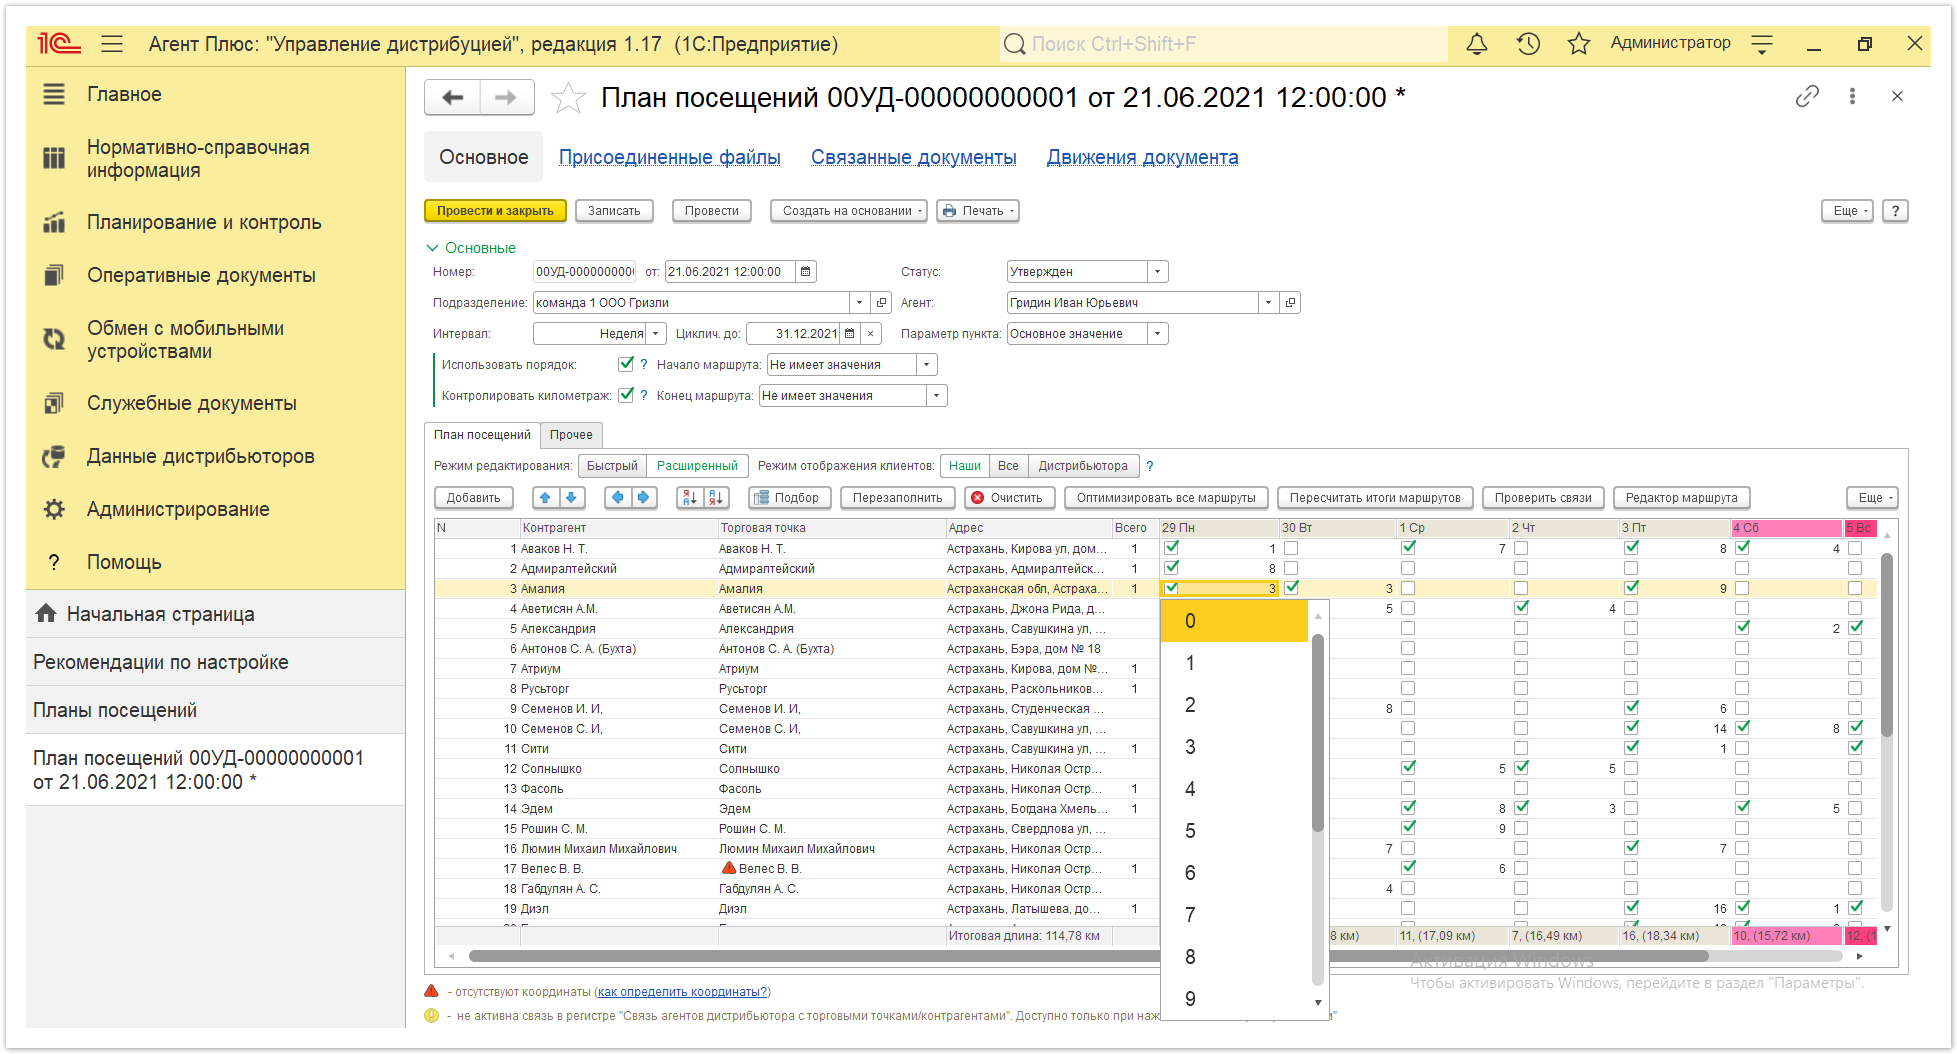This screenshot has width=1957, height=1054.
Task: Open the notifications bell icon
Action: [1476, 44]
